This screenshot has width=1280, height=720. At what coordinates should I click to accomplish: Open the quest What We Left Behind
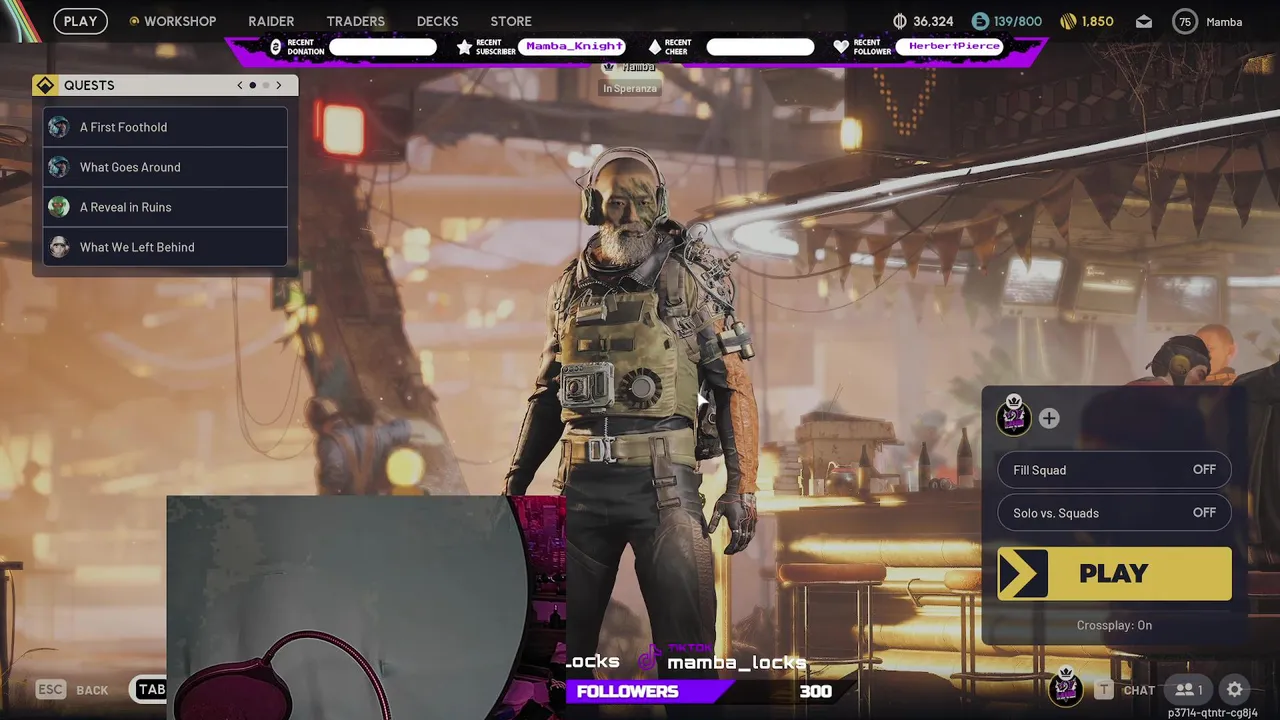(x=165, y=247)
